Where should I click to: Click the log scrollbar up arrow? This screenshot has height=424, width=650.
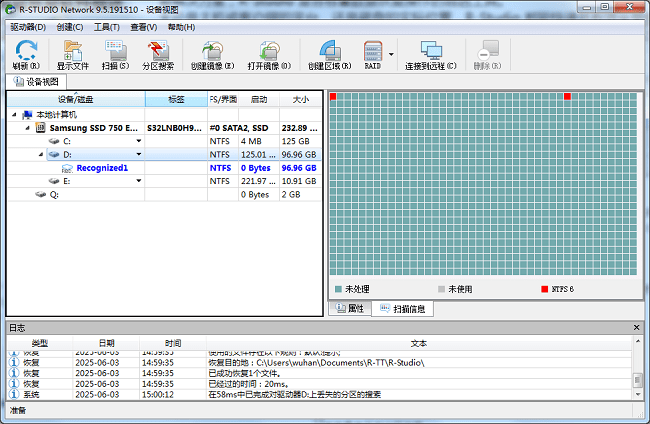click(638, 342)
